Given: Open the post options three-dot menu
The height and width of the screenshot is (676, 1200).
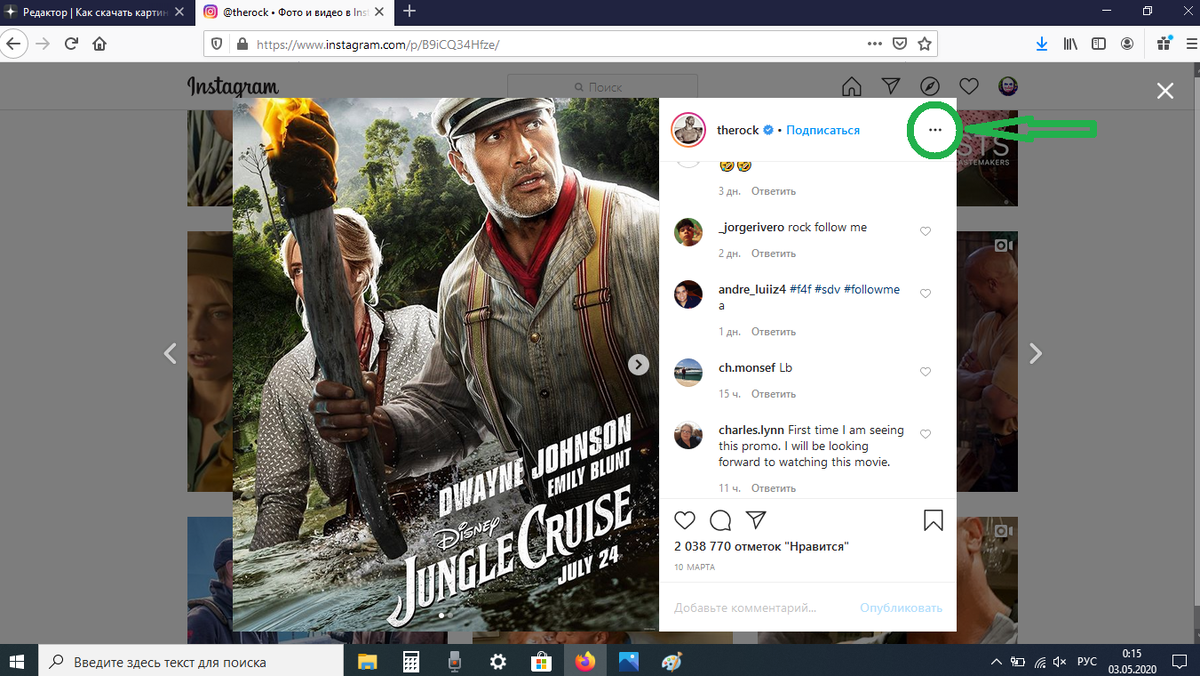Looking at the screenshot, I should point(935,130).
